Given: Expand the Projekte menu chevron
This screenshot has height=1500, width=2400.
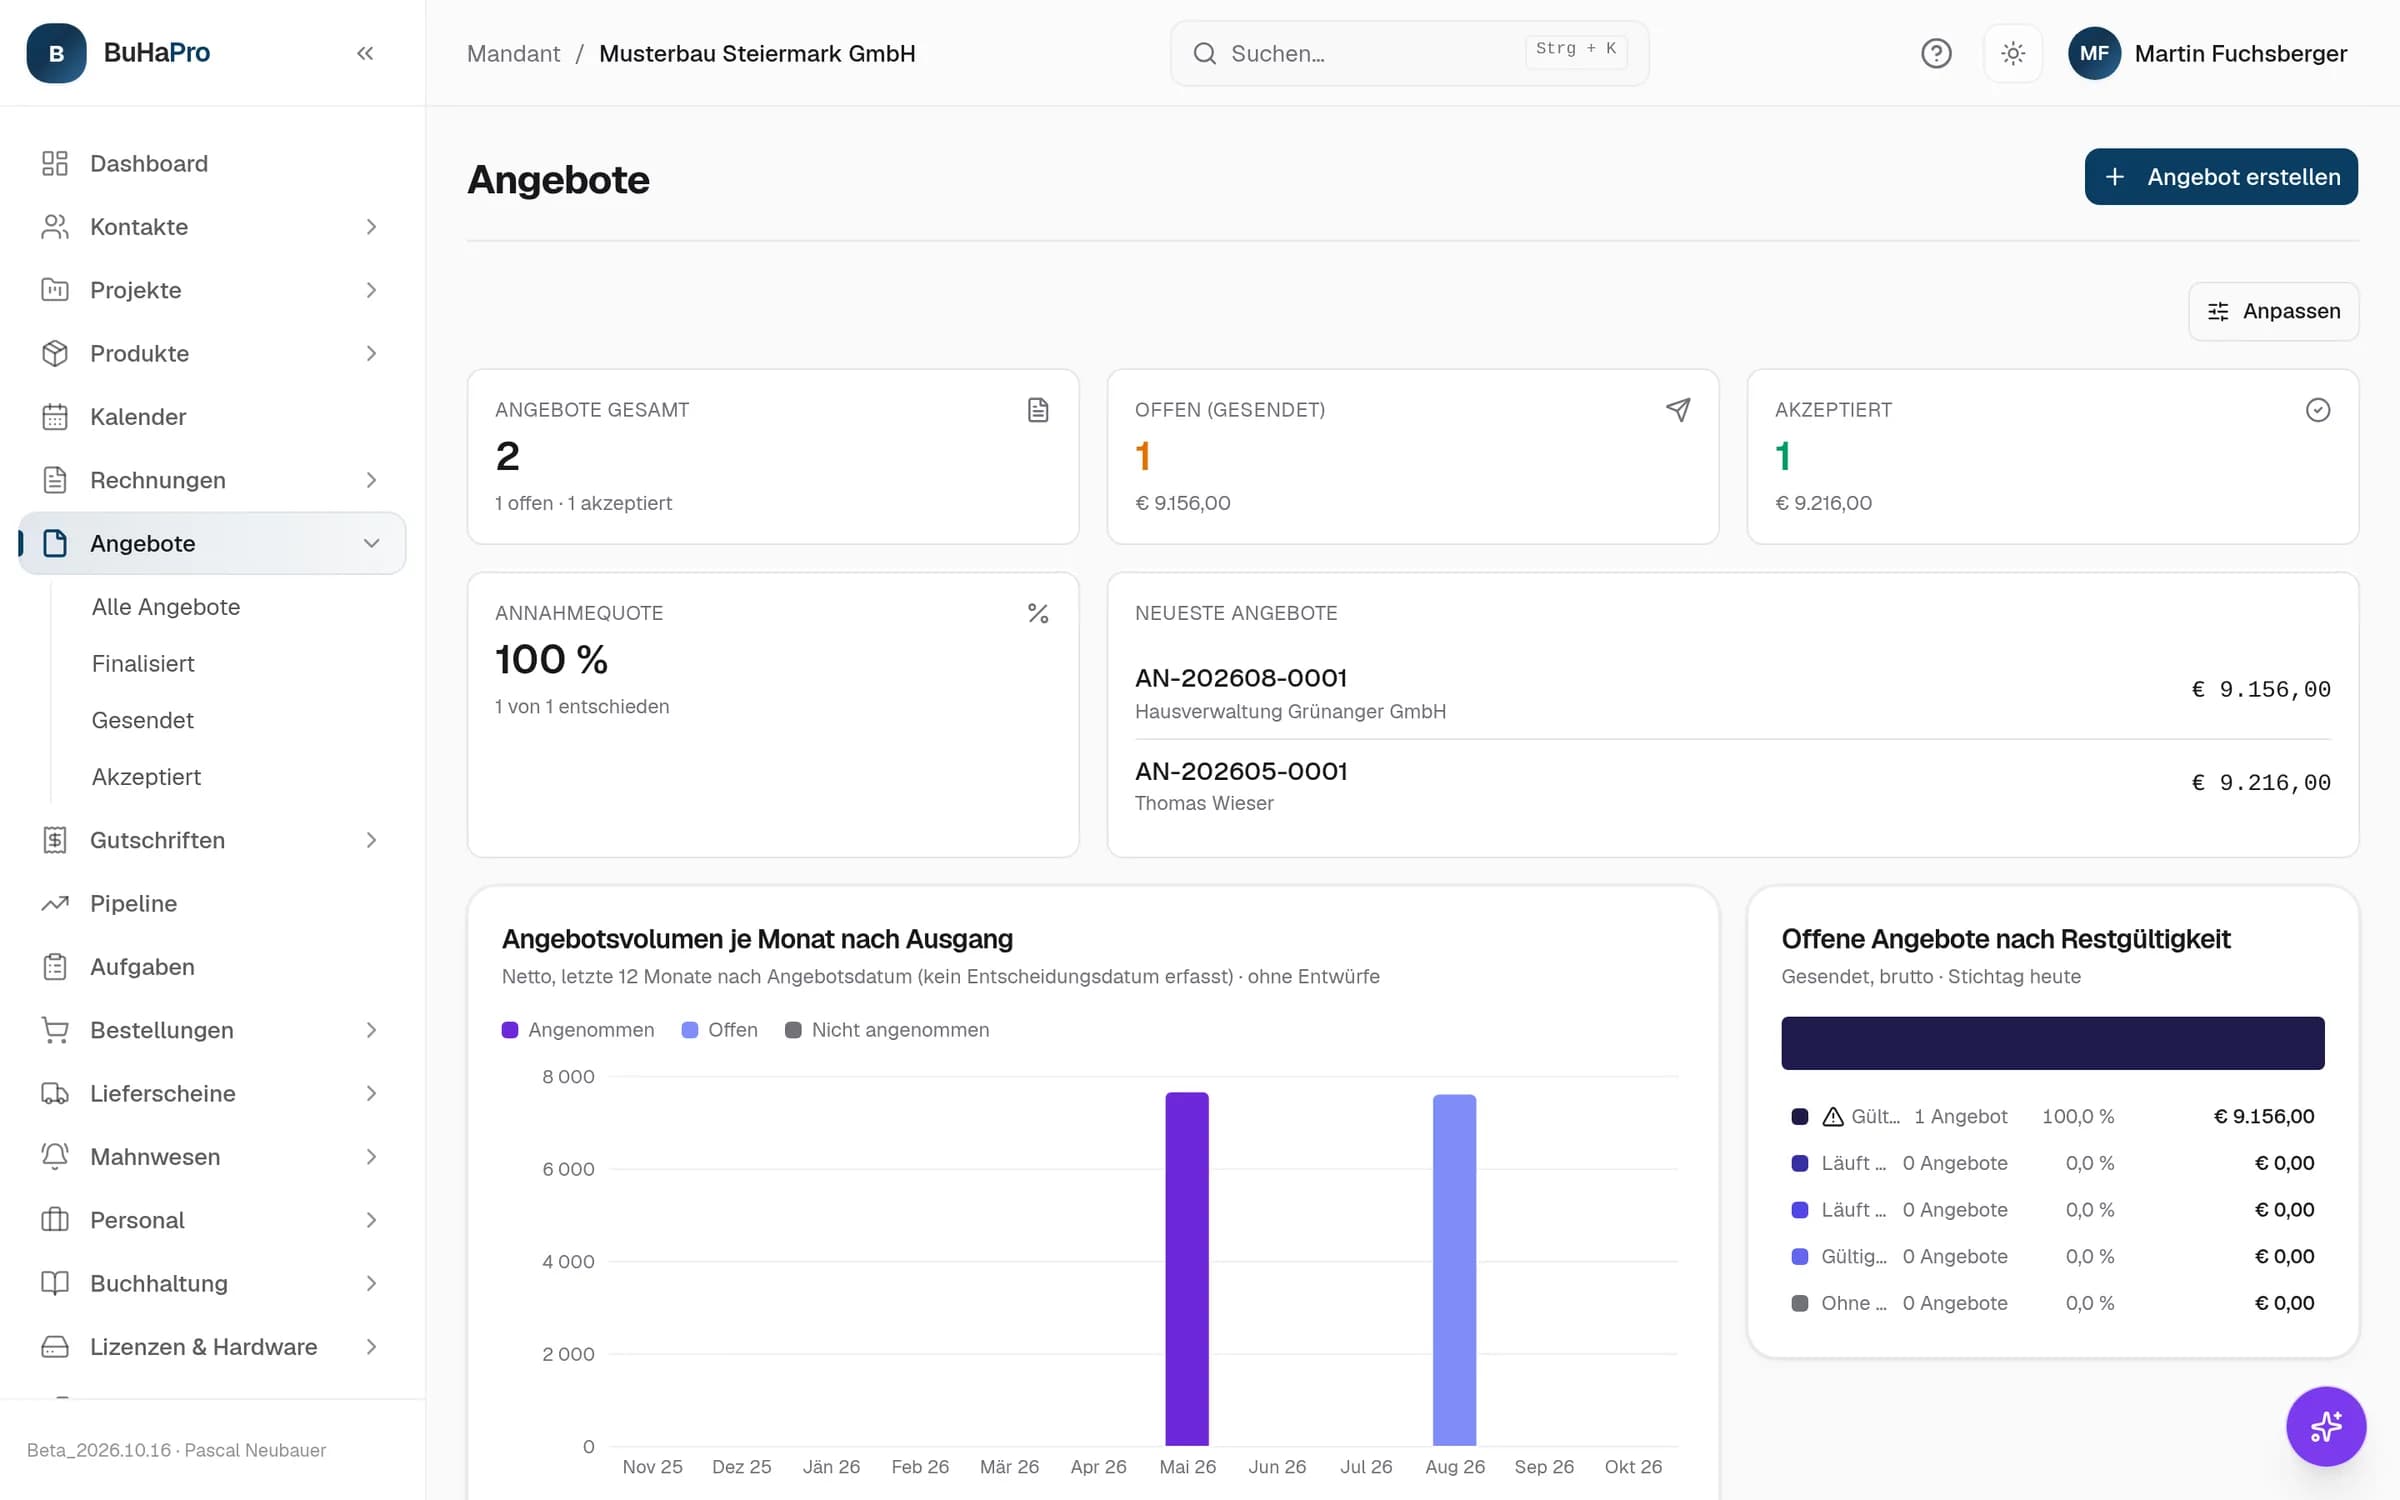Looking at the screenshot, I should 371,290.
